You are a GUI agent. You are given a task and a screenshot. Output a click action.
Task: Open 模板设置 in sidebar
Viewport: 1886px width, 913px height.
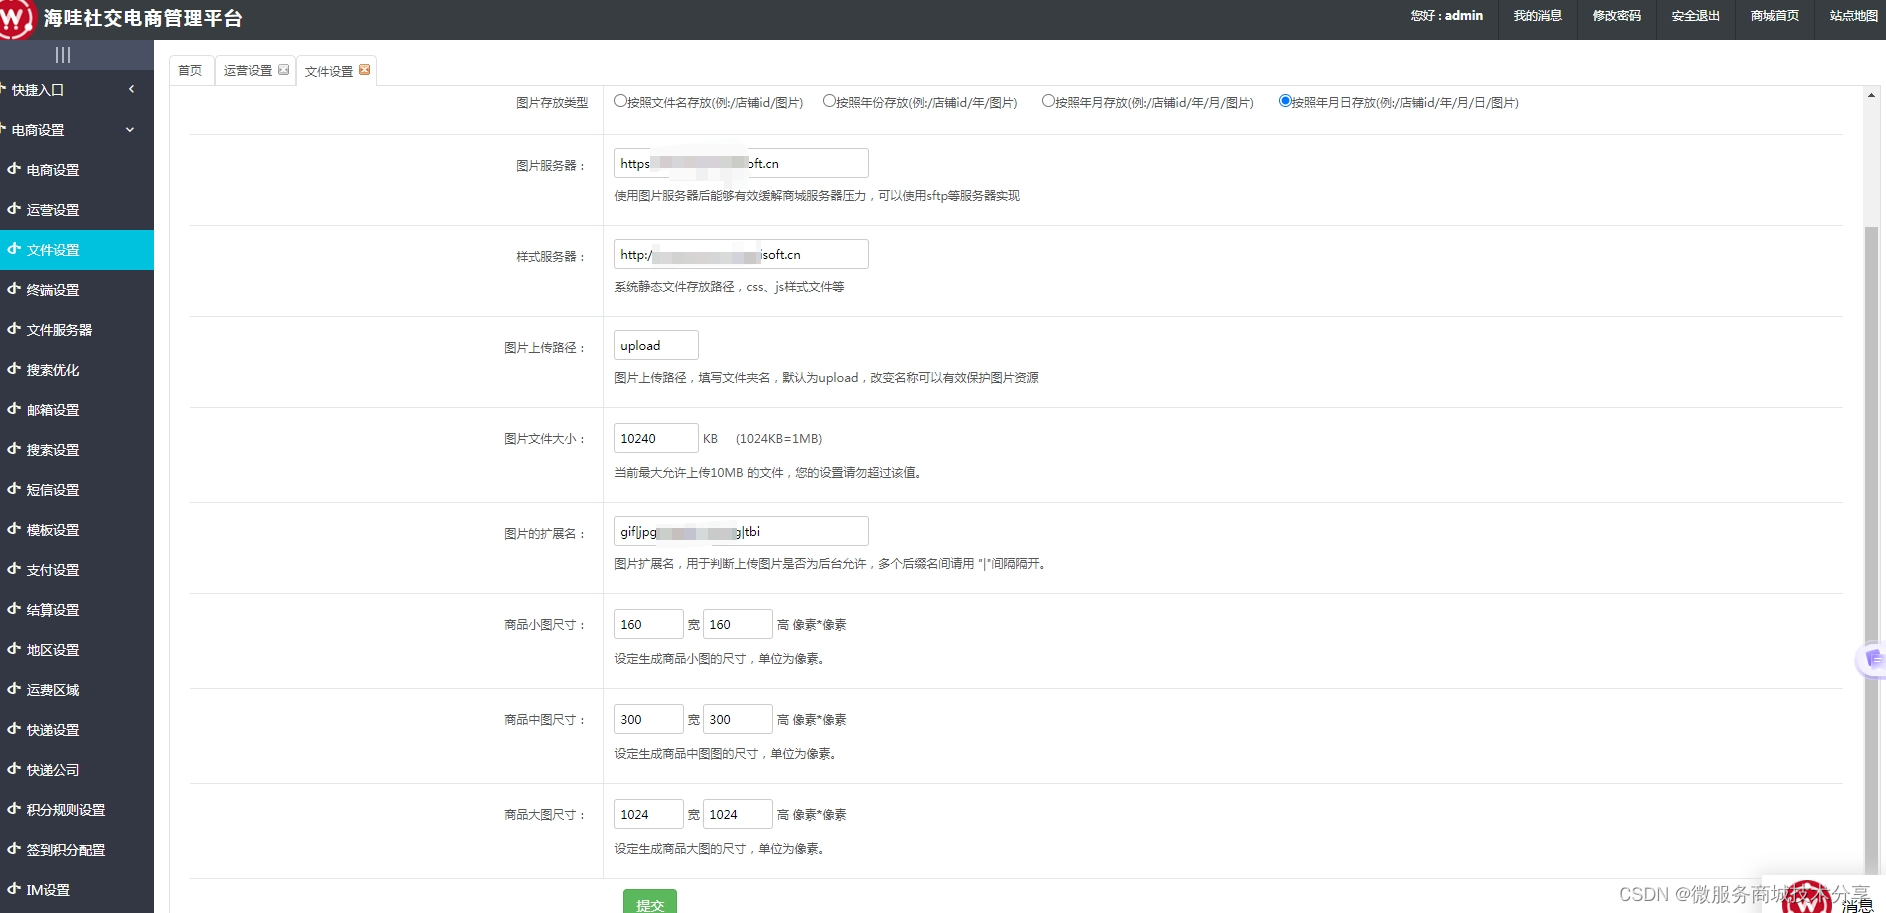coord(77,530)
